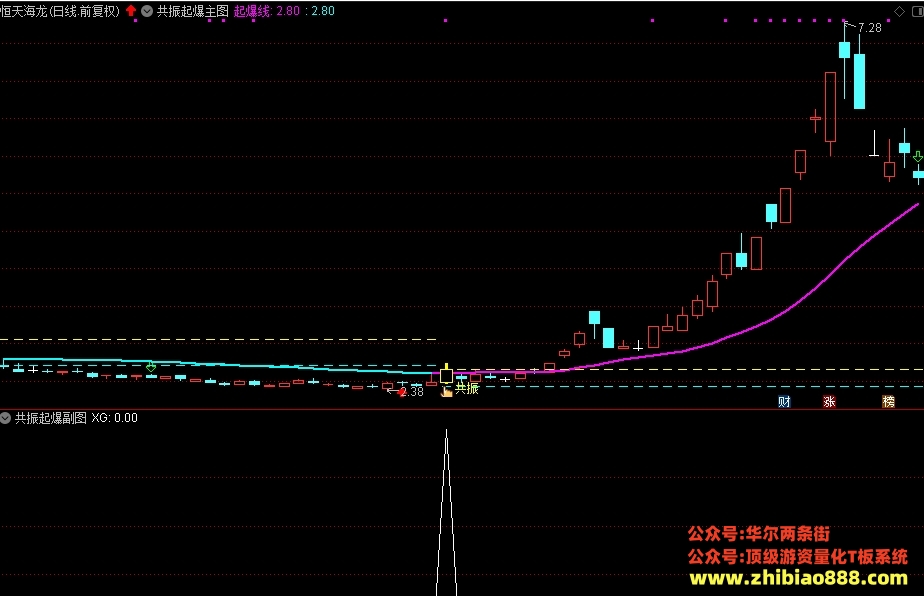Click the red up-arrow icon beside the stock name
This screenshot has width=924, height=596.
(131, 11)
